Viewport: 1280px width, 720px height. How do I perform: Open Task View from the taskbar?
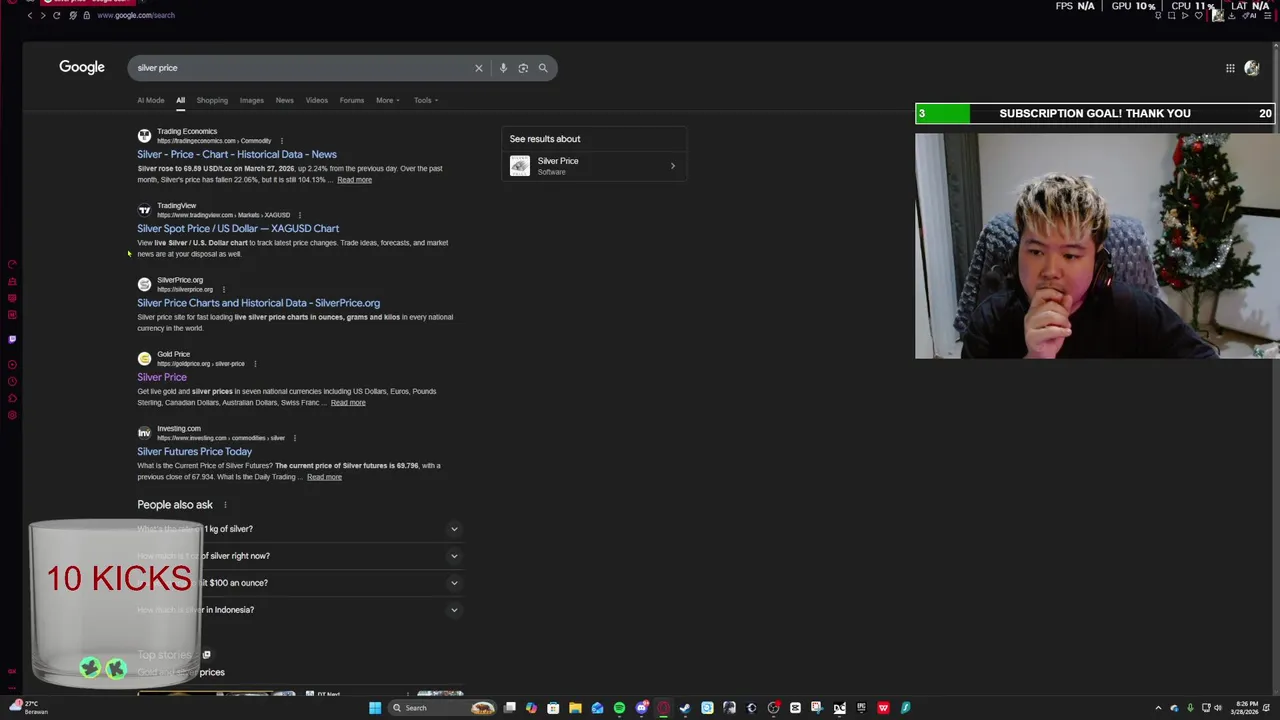[x=510, y=708]
